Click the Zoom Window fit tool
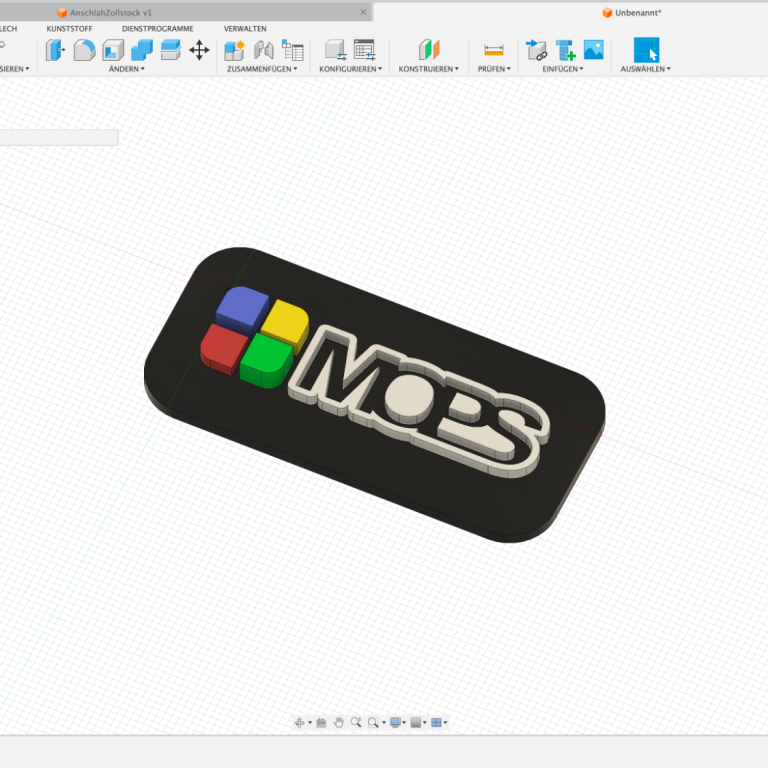The image size is (768, 768). pyautogui.click(x=373, y=722)
